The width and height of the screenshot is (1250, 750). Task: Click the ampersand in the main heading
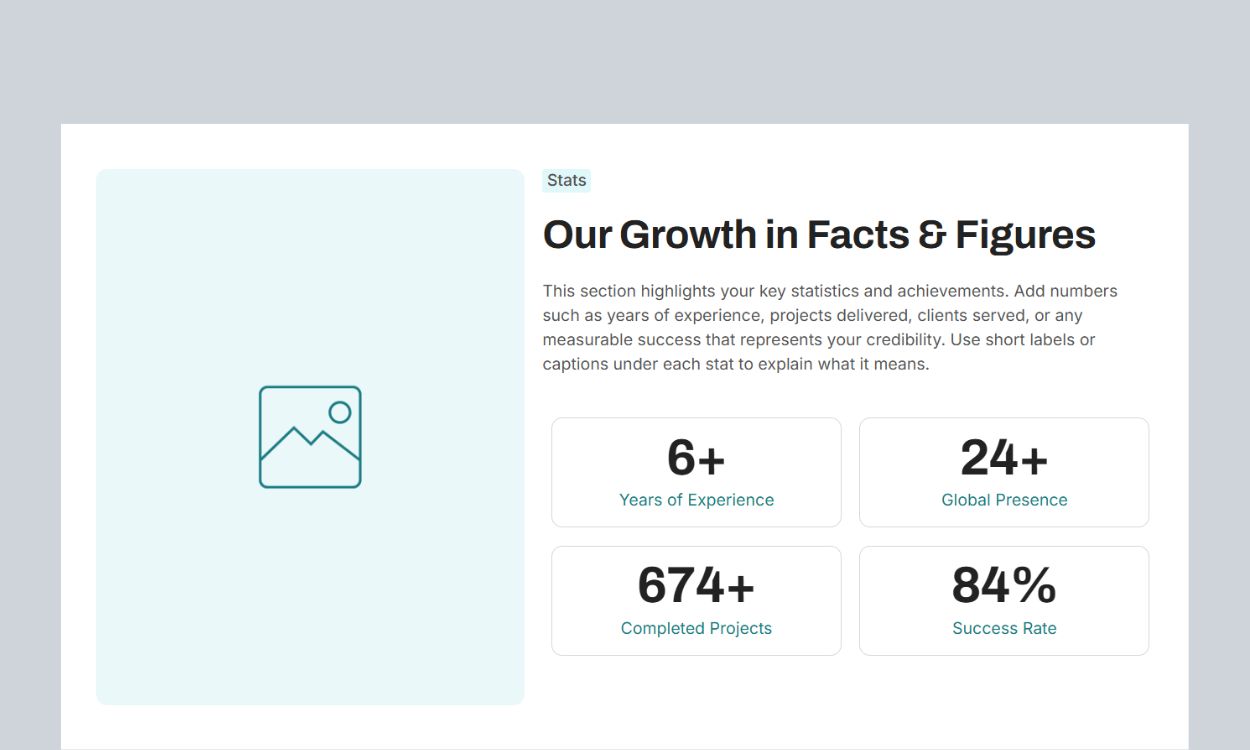(931, 235)
